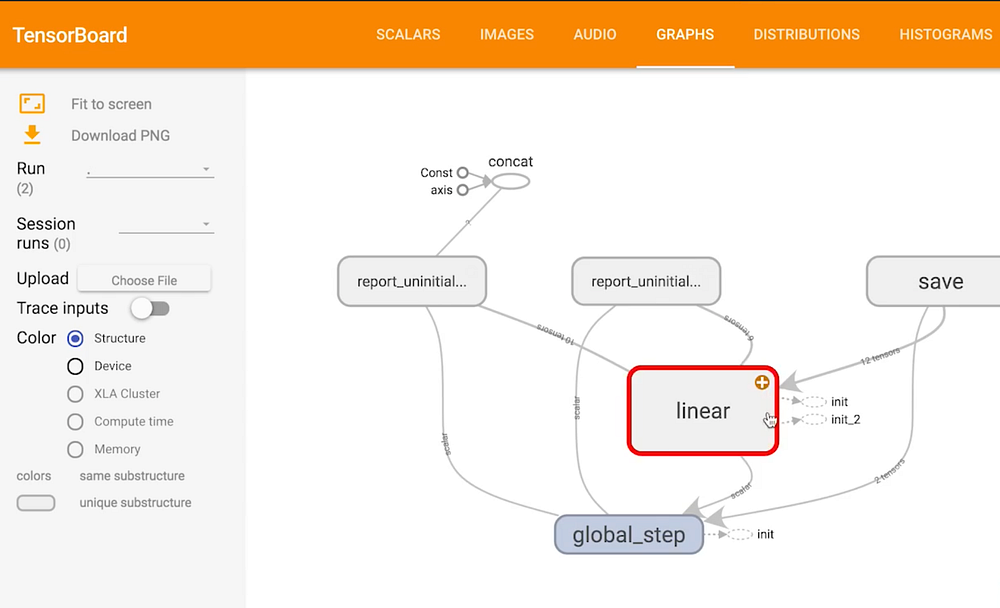Click the TensorBoard logo

coord(70,34)
